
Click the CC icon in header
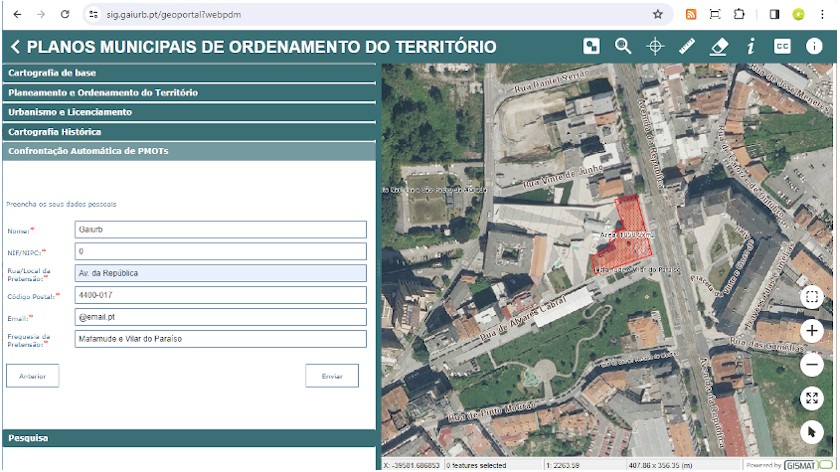pyautogui.click(x=782, y=46)
